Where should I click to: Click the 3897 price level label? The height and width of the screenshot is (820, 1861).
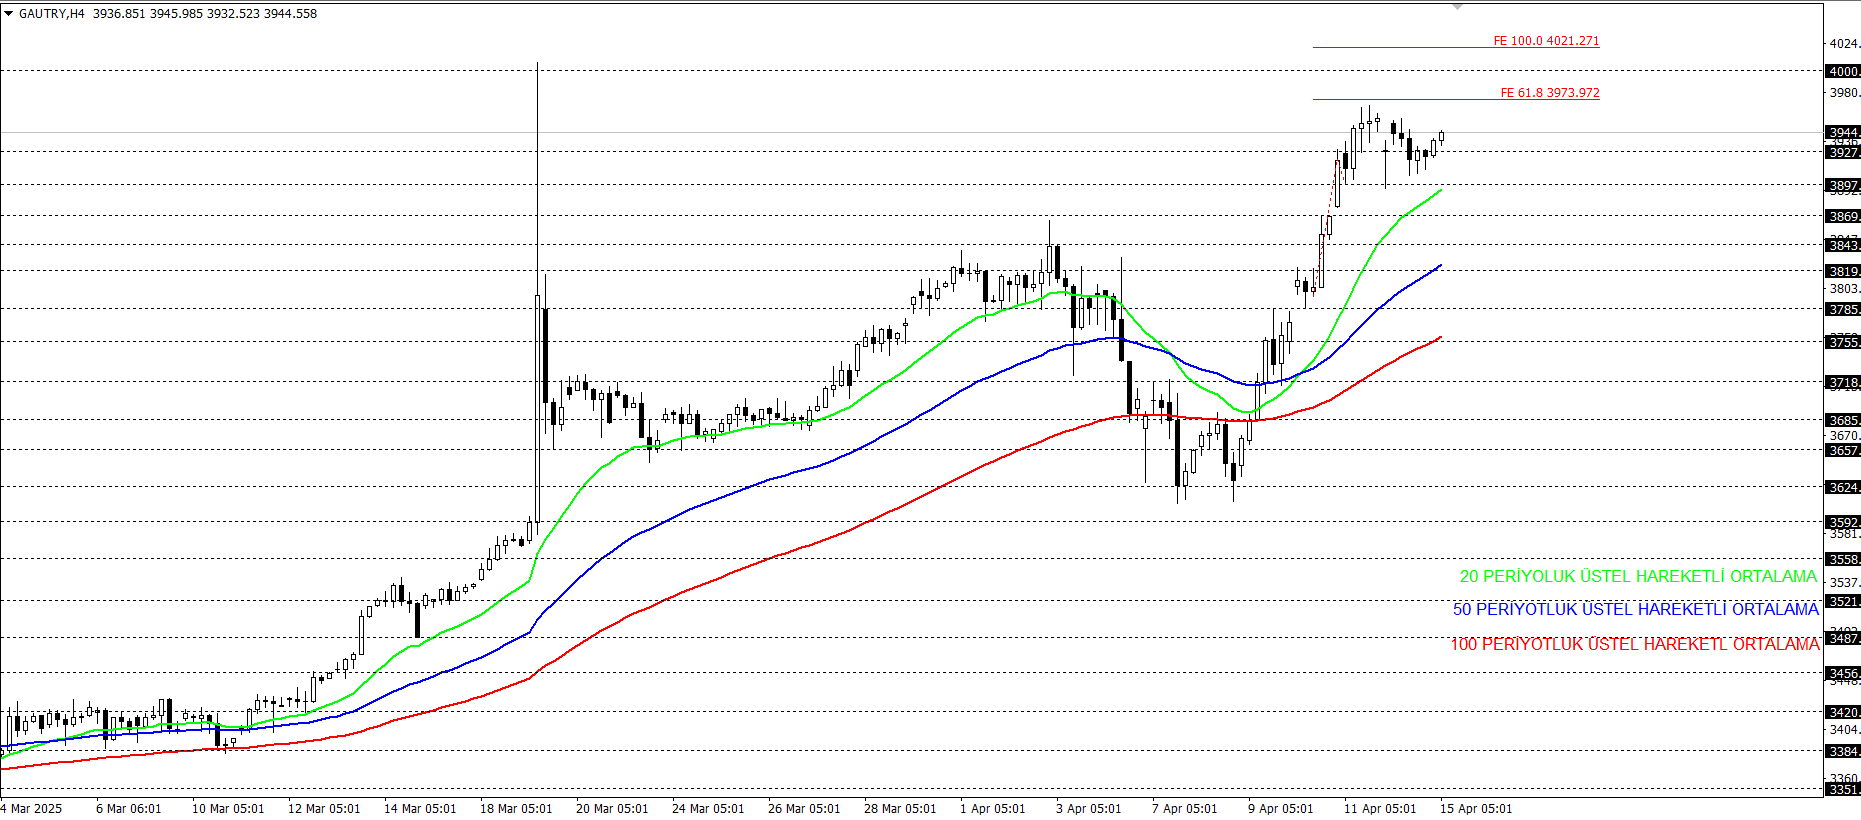[x=1843, y=185]
